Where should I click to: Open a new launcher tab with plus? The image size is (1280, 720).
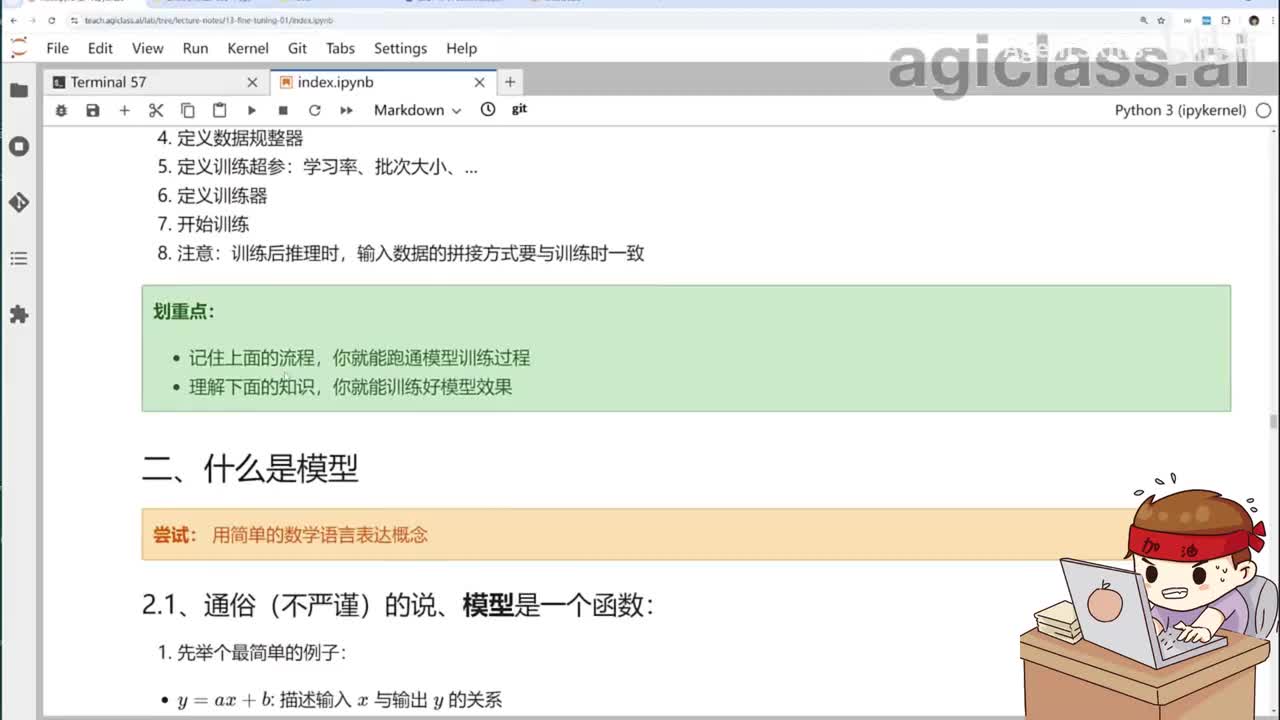509,82
